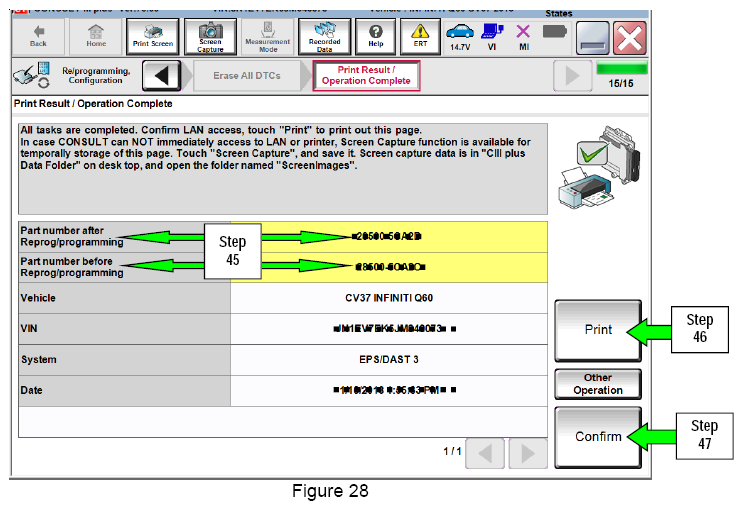Click the Back arrow toolbar icon
This screenshot has width=743, height=510.
click(x=38, y=36)
